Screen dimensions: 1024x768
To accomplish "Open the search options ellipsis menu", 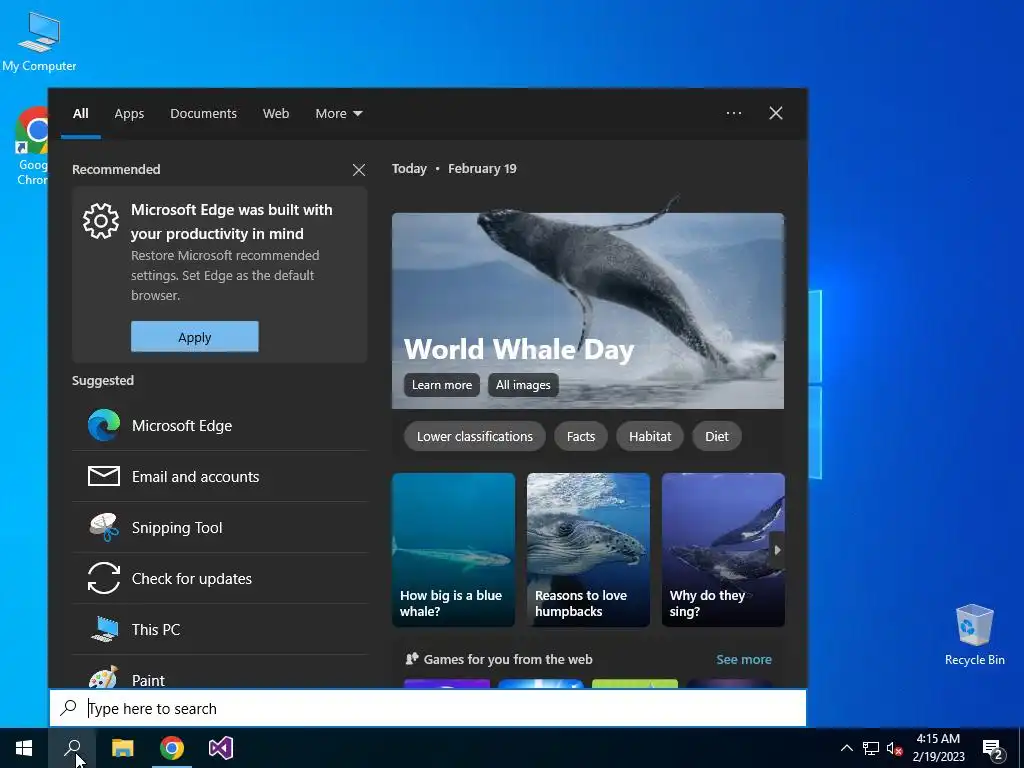I will pyautogui.click(x=733, y=113).
